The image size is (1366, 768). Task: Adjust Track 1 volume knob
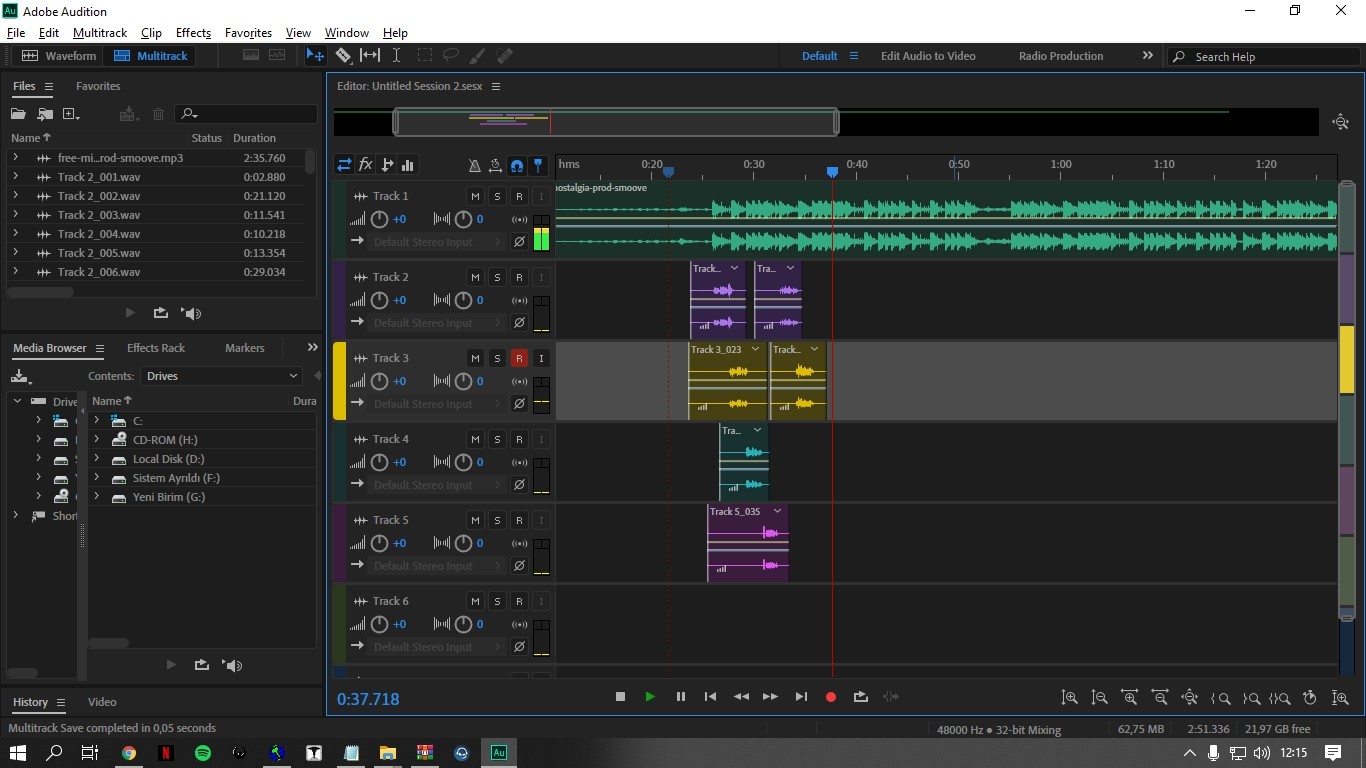(379, 219)
